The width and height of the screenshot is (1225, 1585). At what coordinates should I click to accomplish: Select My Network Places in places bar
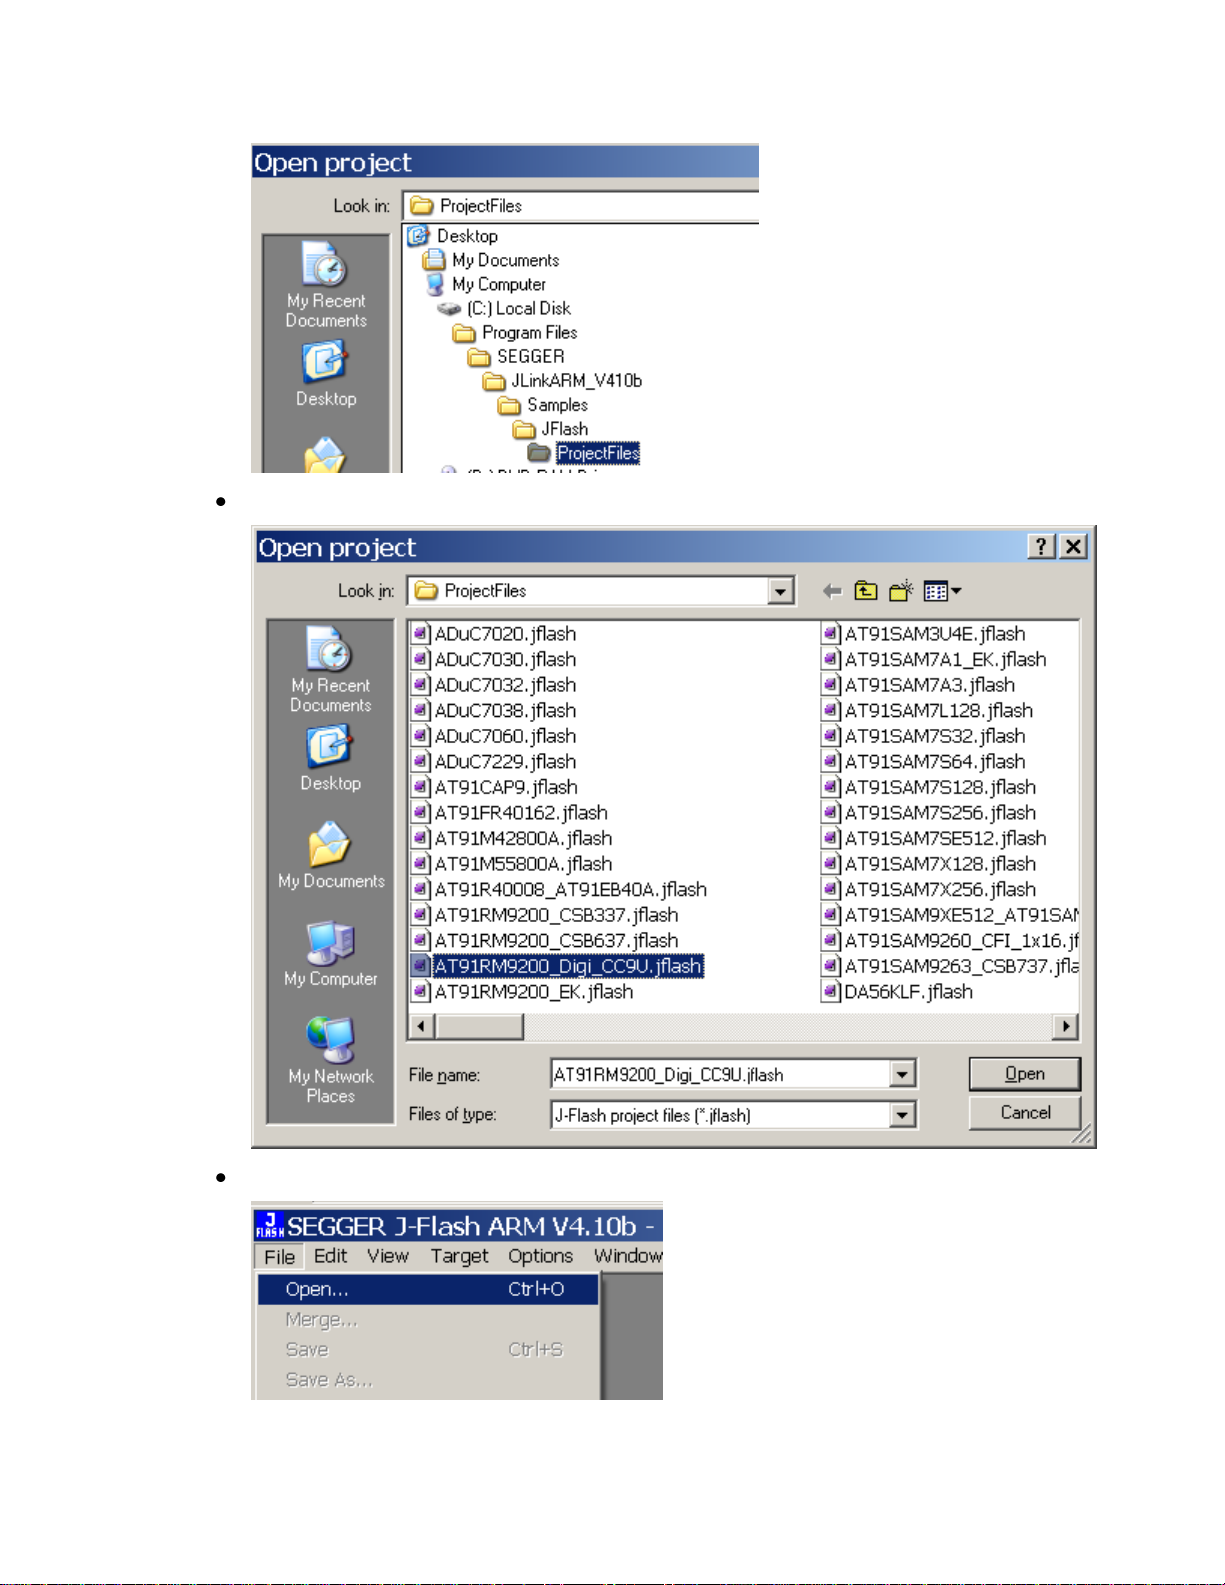tap(331, 1060)
